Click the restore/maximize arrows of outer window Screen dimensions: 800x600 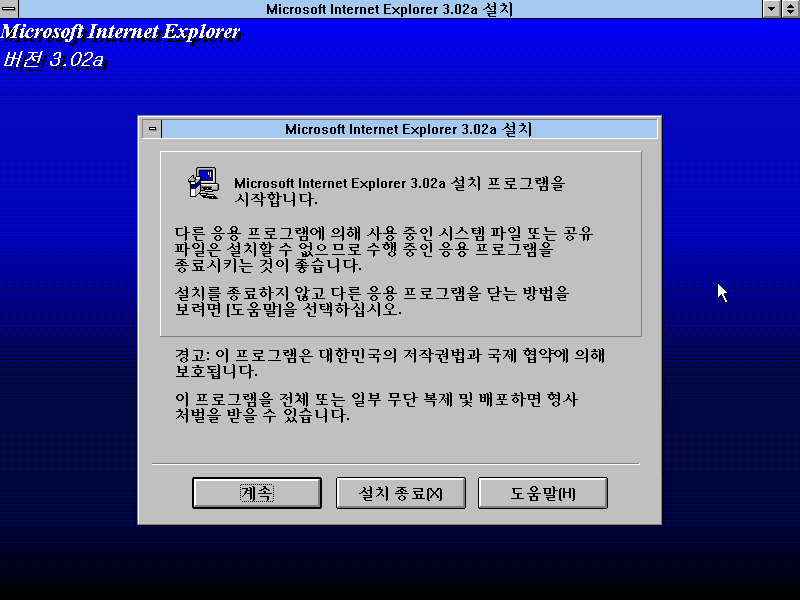[790, 8]
